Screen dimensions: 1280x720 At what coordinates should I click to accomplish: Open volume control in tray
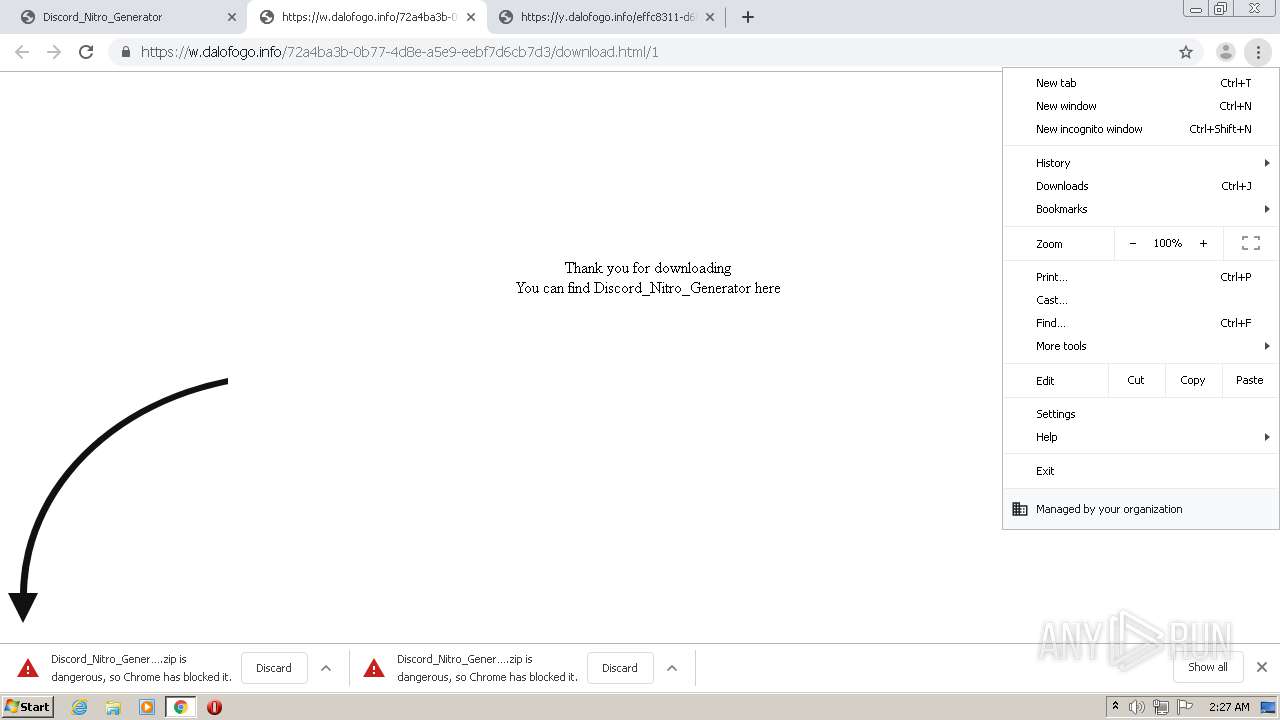(1137, 707)
